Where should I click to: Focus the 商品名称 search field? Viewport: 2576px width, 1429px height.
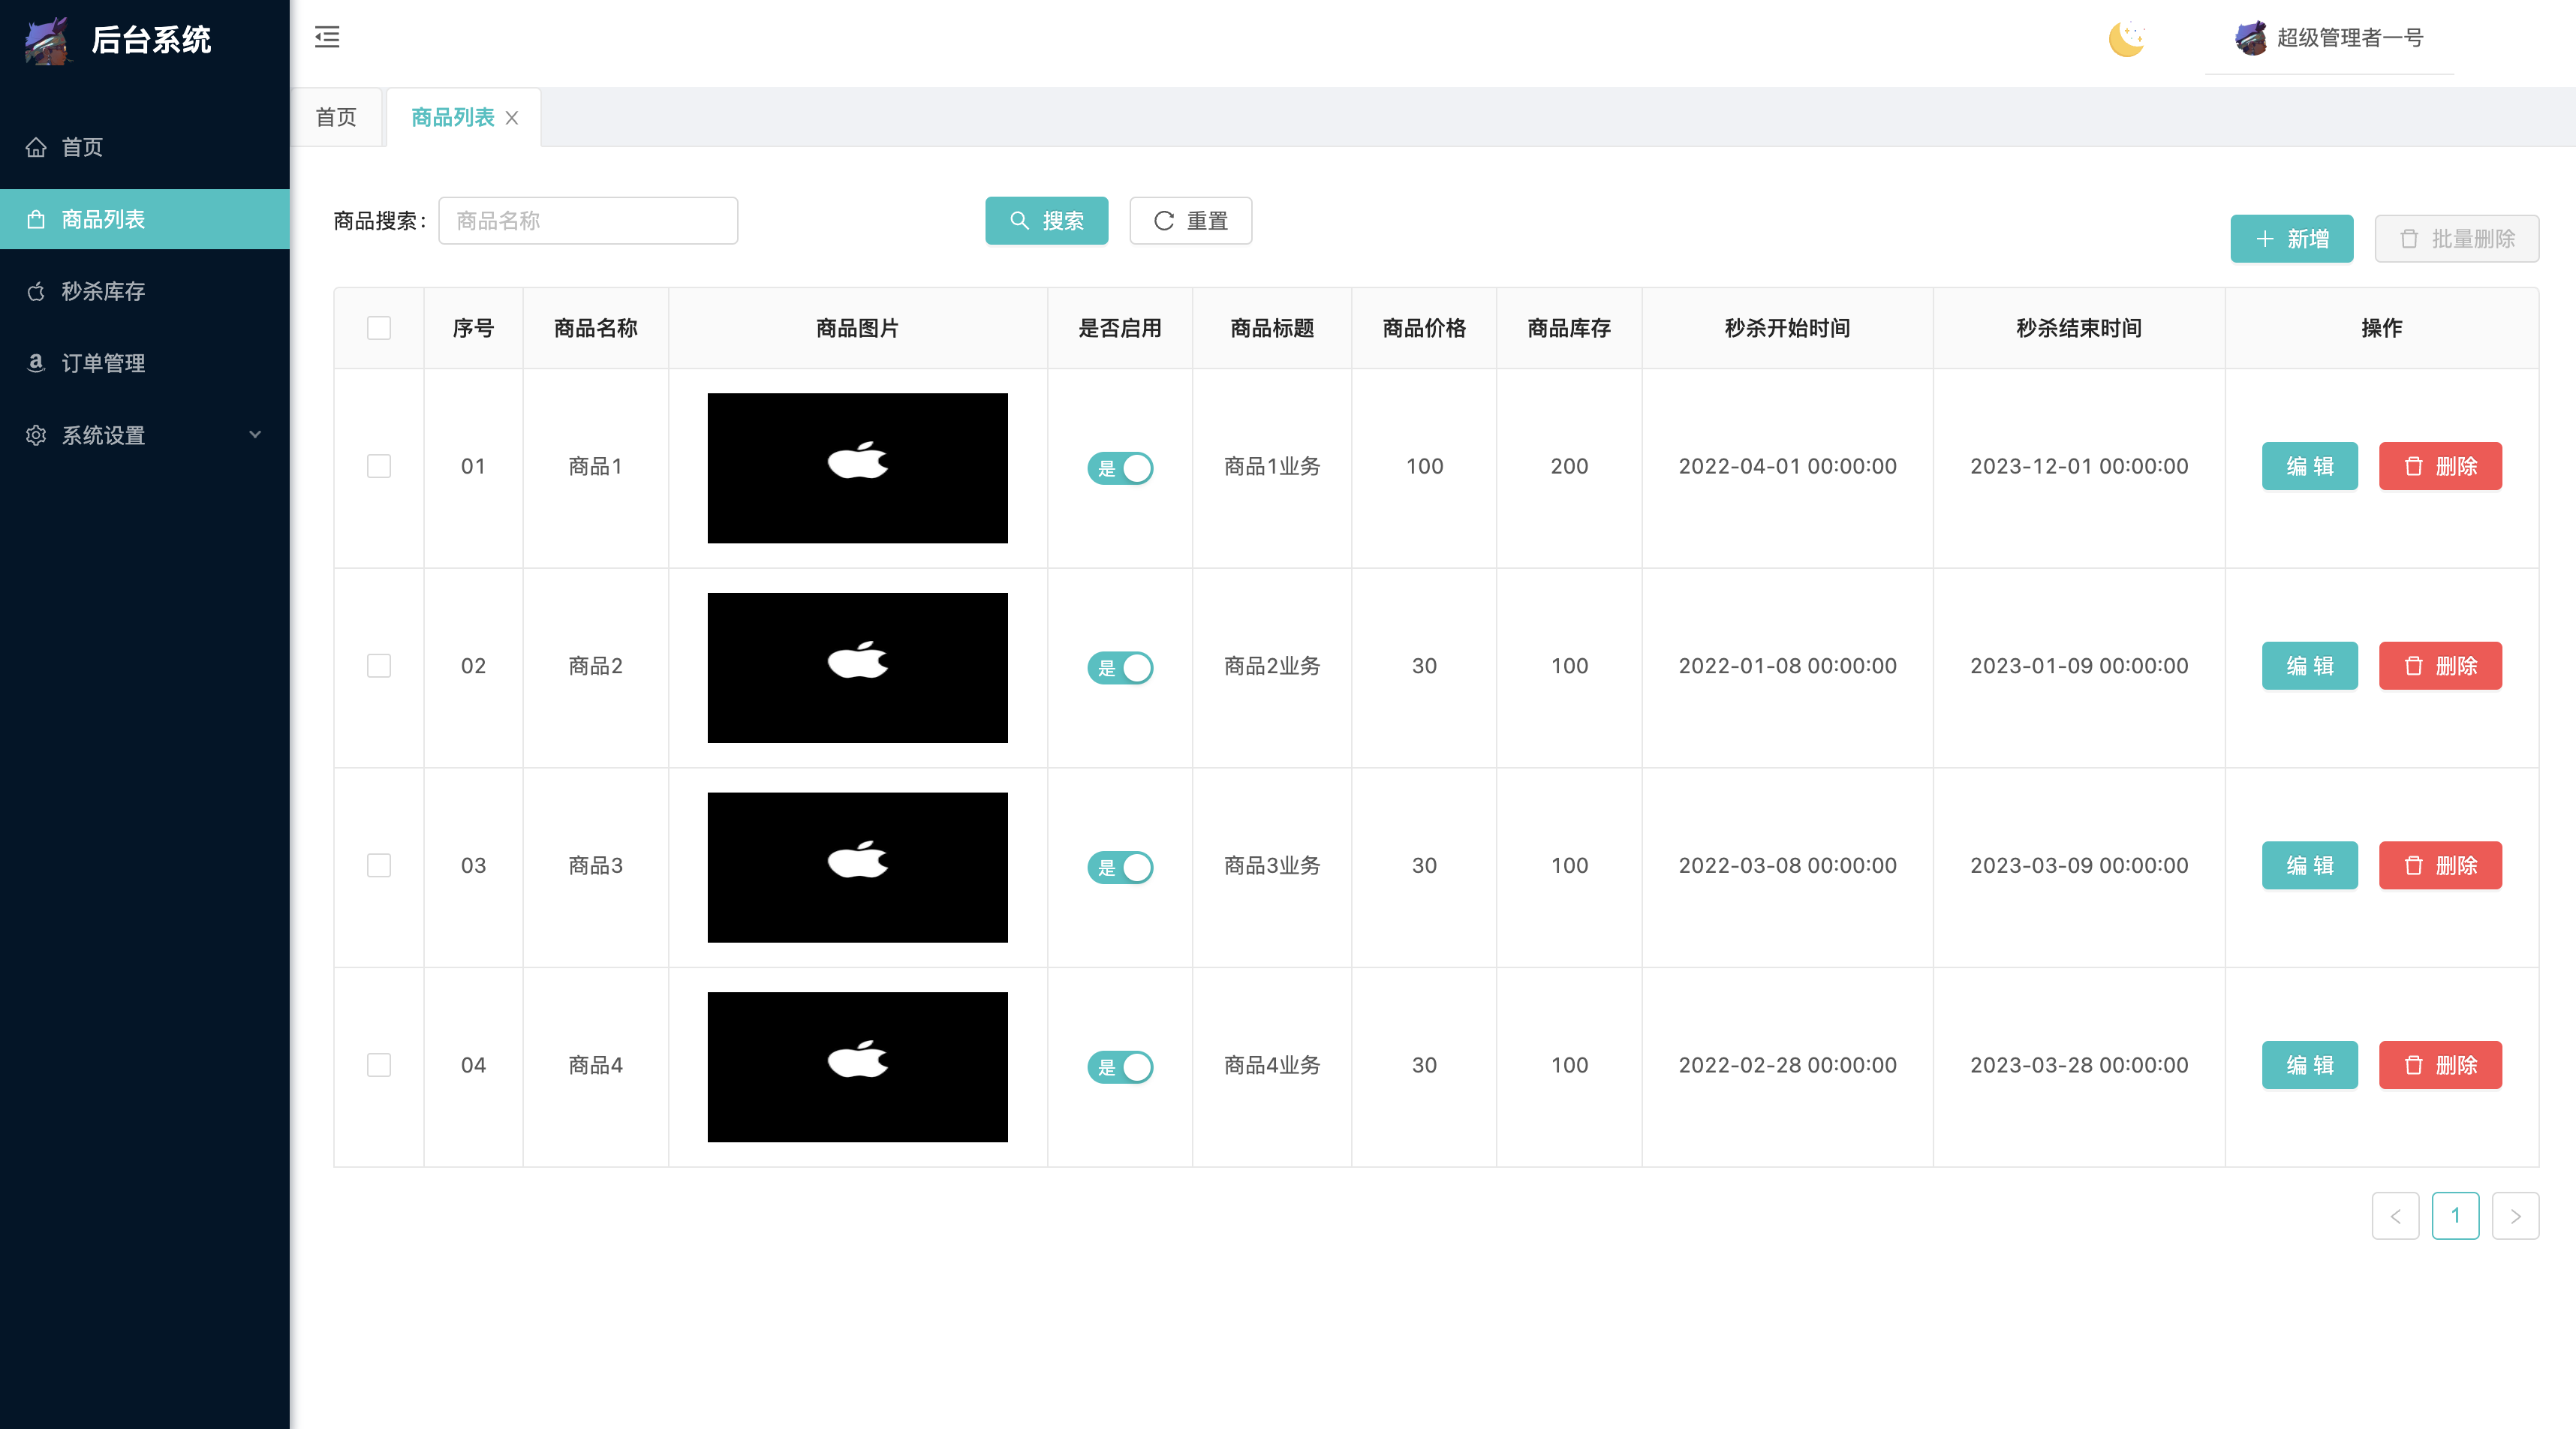point(588,220)
